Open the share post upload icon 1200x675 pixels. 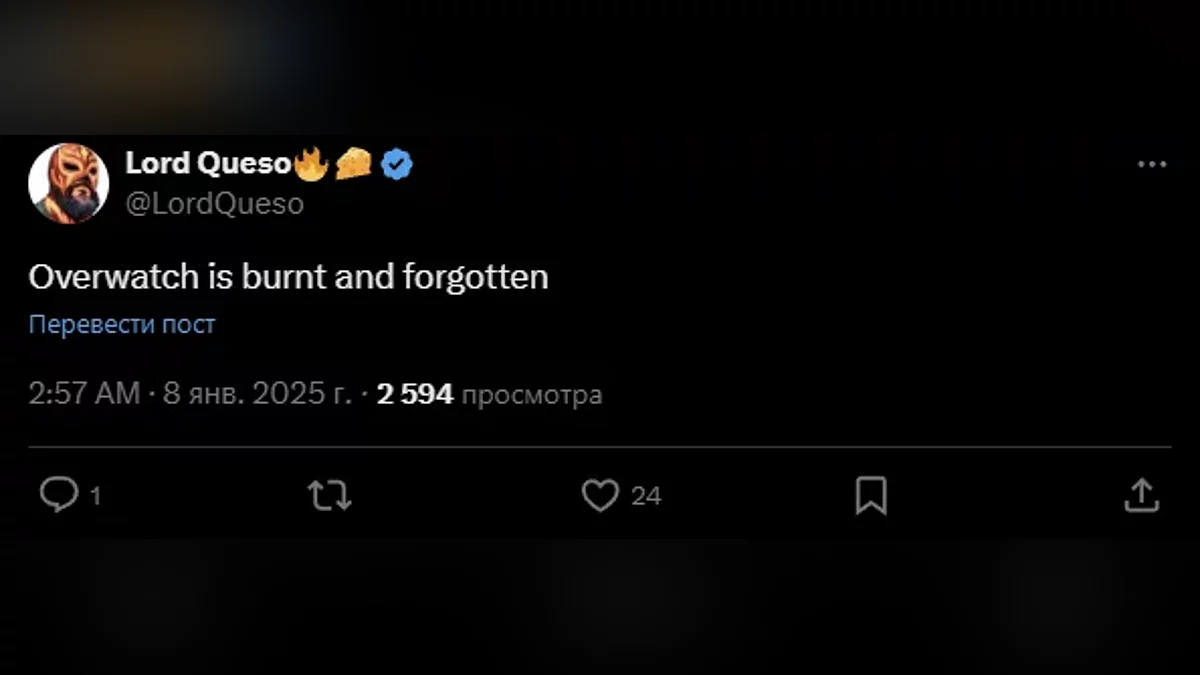click(x=1141, y=495)
